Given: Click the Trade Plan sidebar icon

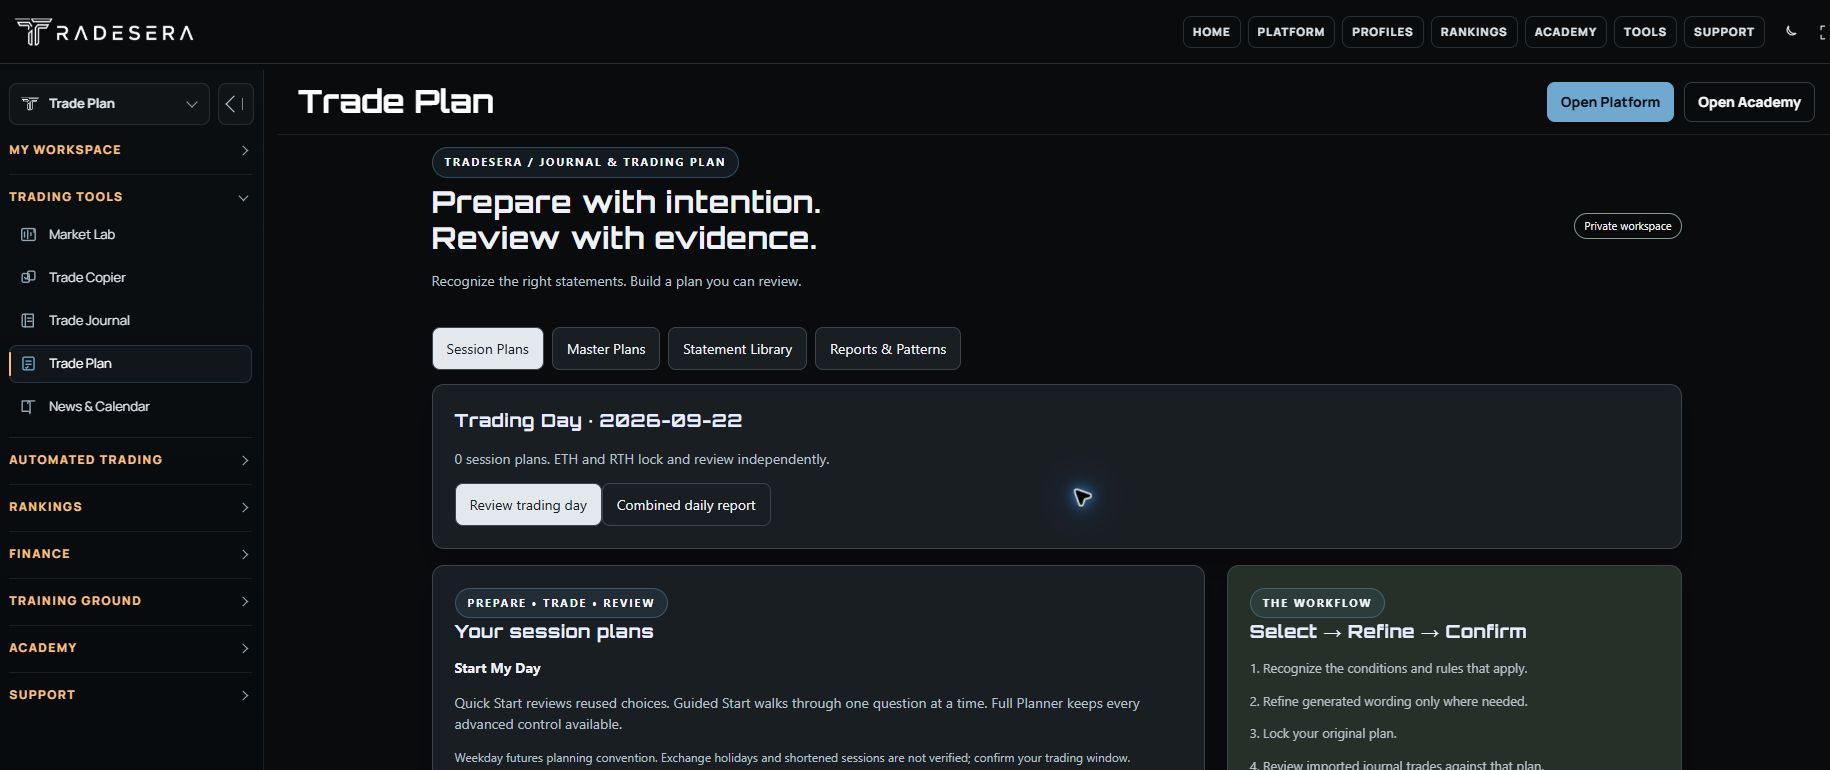Looking at the screenshot, I should coord(28,364).
